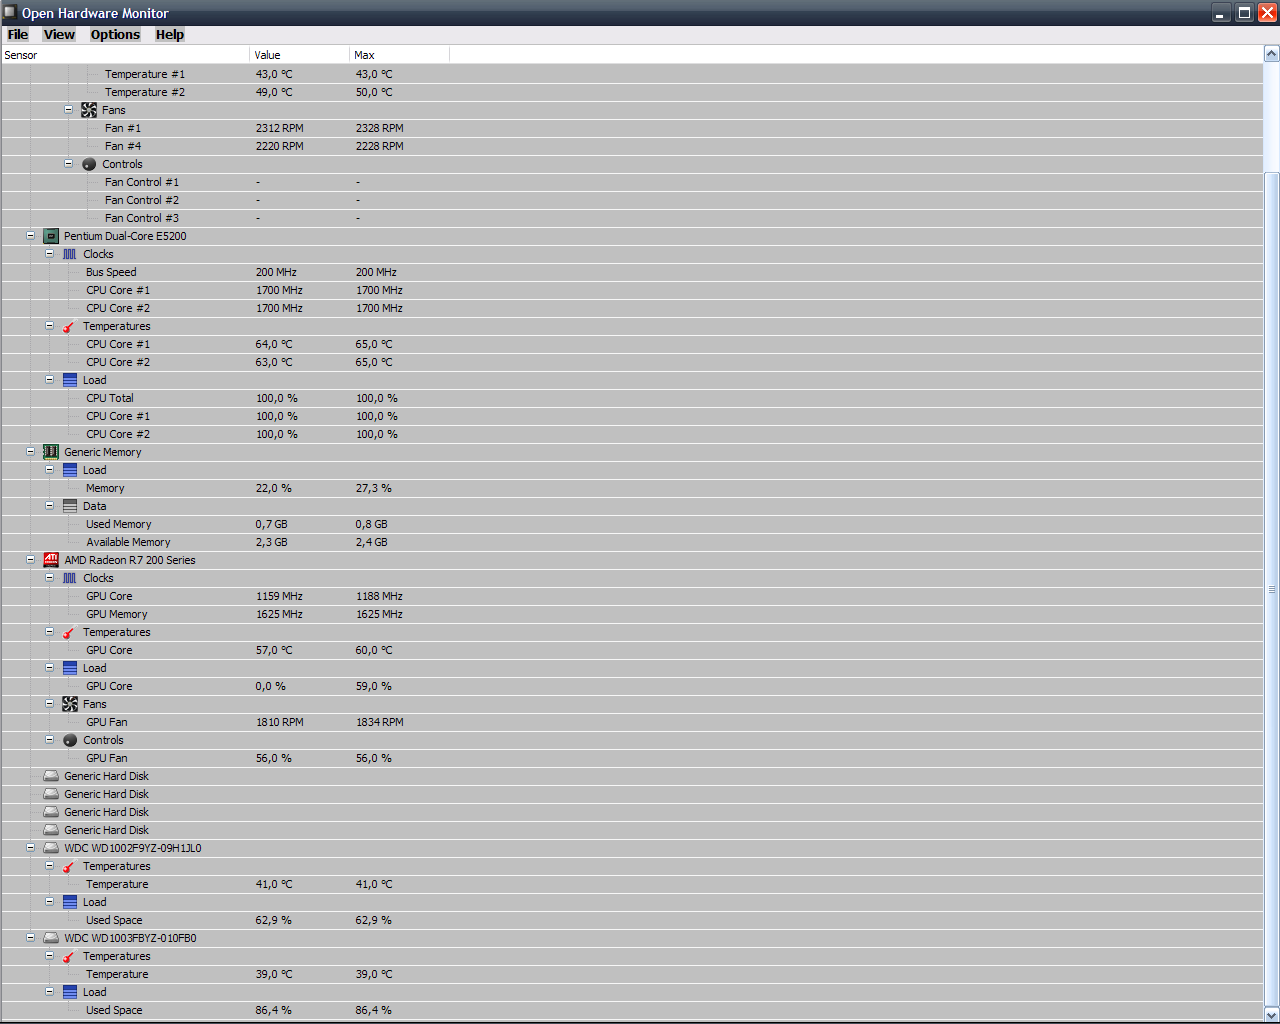Collapse the Controls group containing Fan Control #3
The height and width of the screenshot is (1024, 1280).
68,164
